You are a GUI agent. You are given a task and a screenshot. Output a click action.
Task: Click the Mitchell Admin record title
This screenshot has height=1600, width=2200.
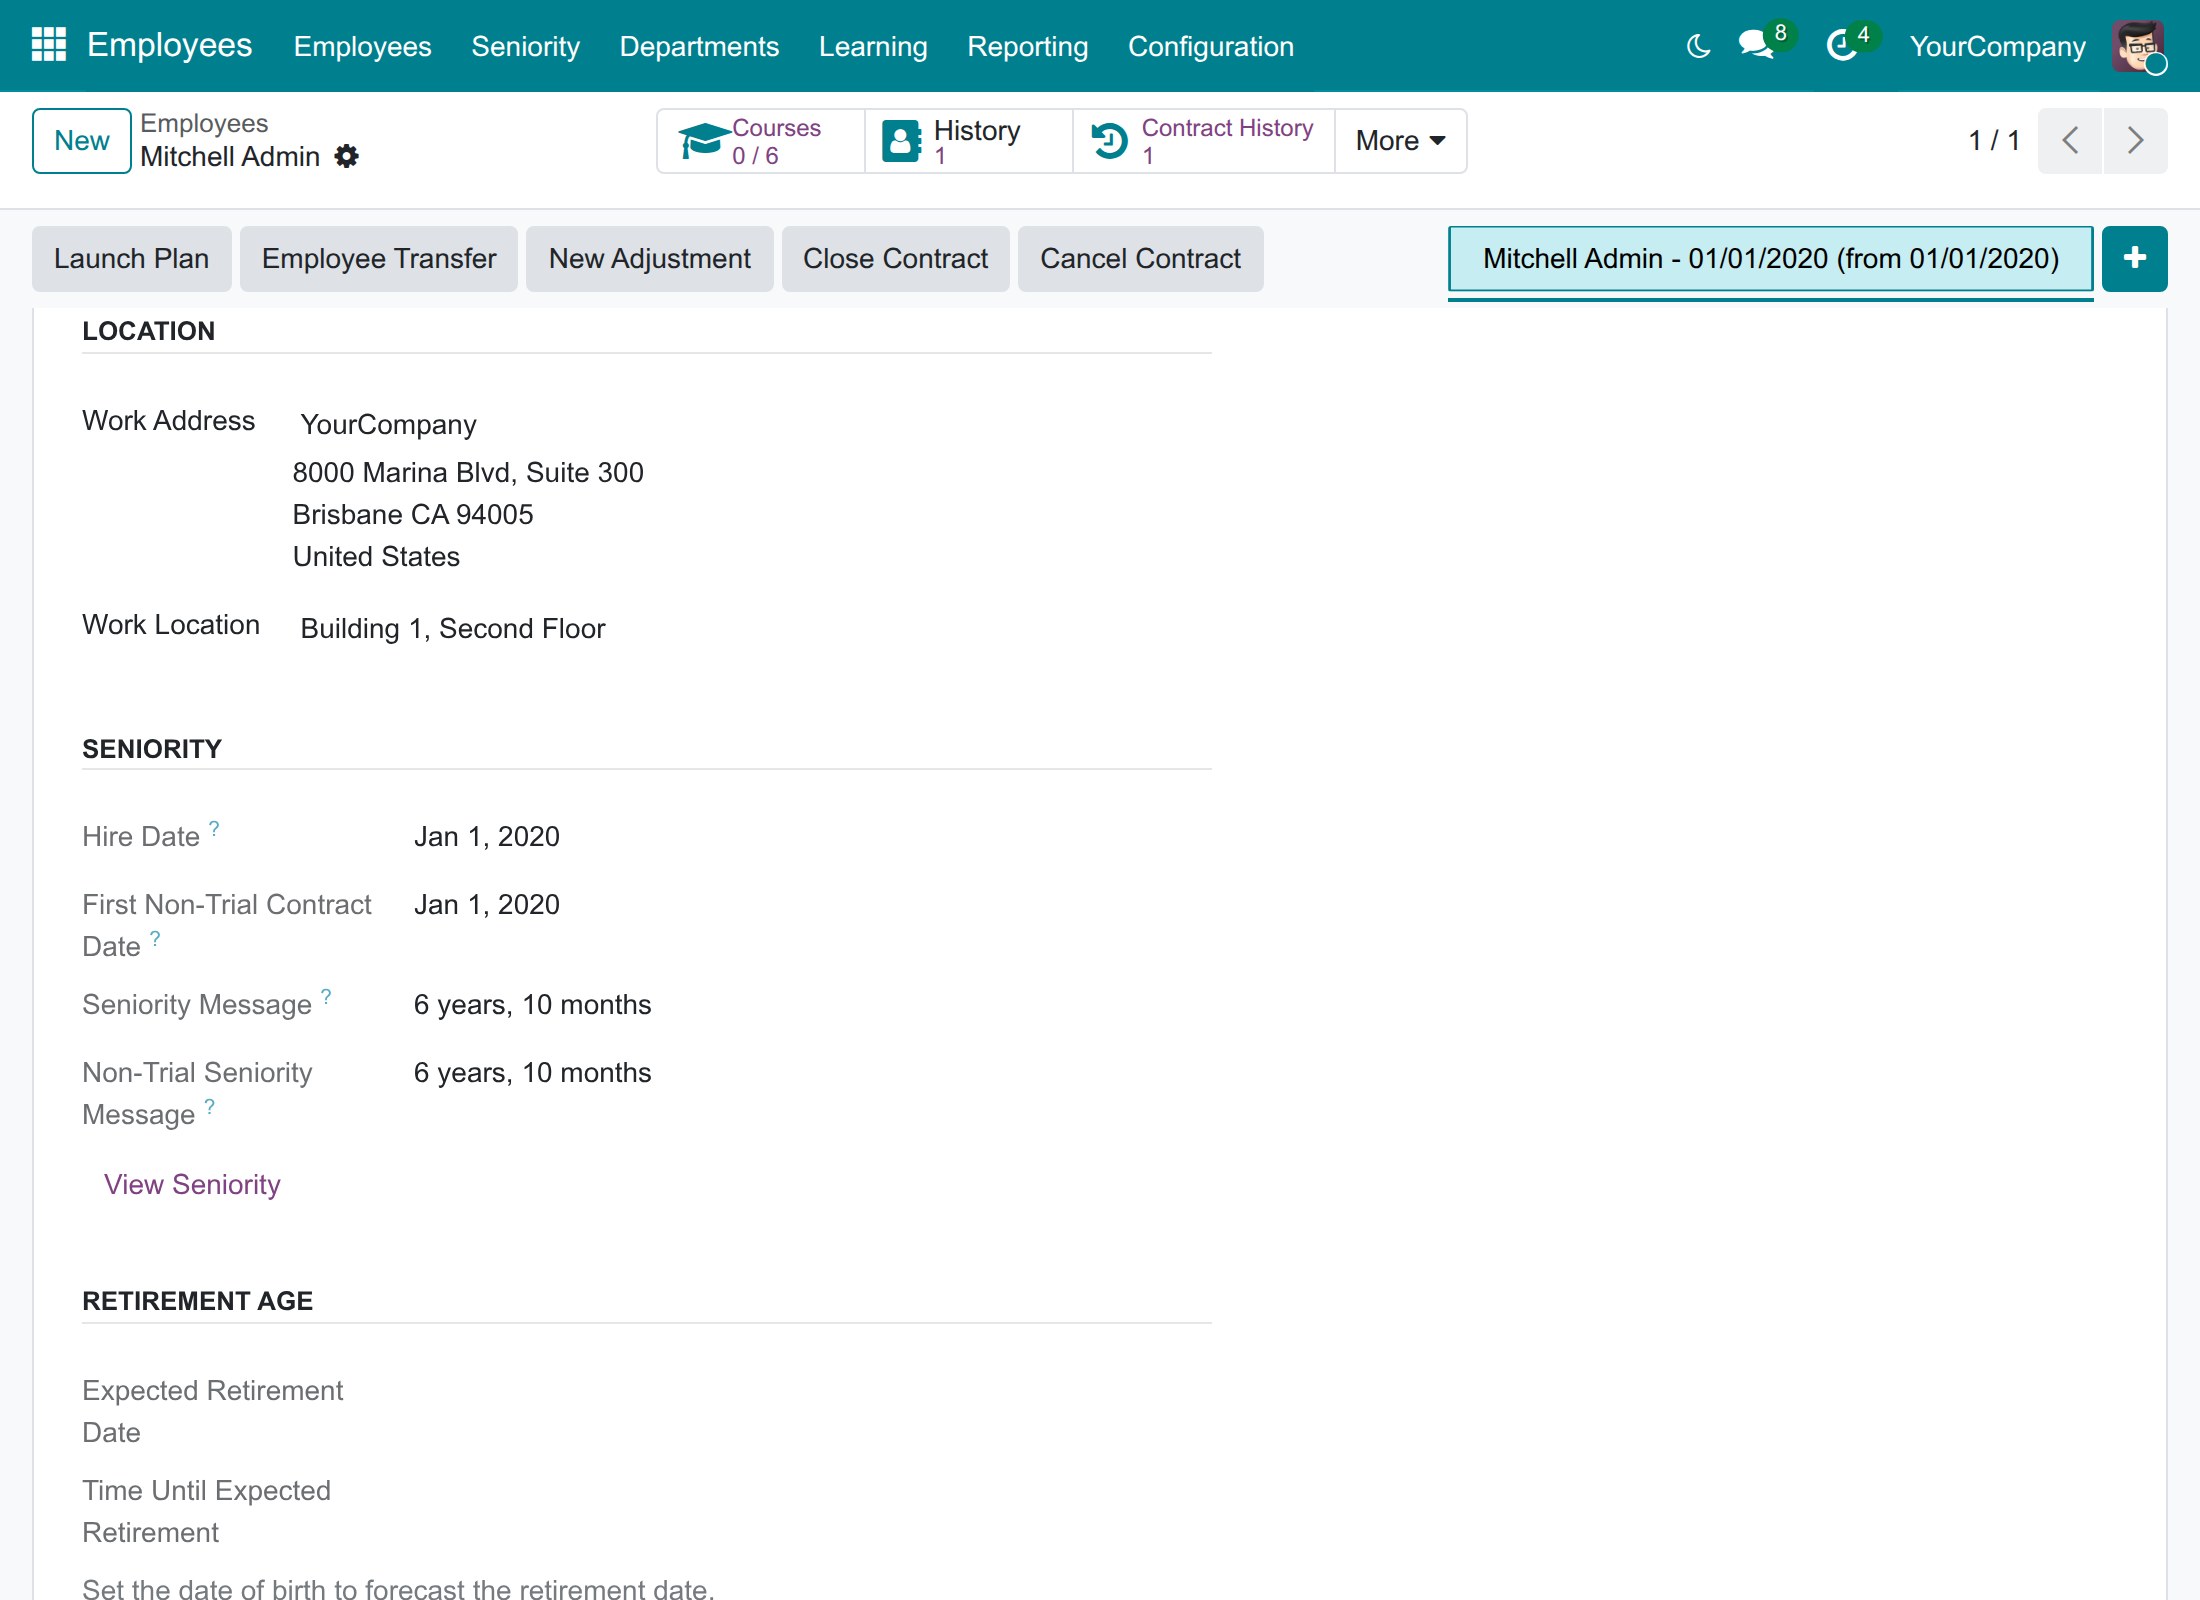[230, 156]
